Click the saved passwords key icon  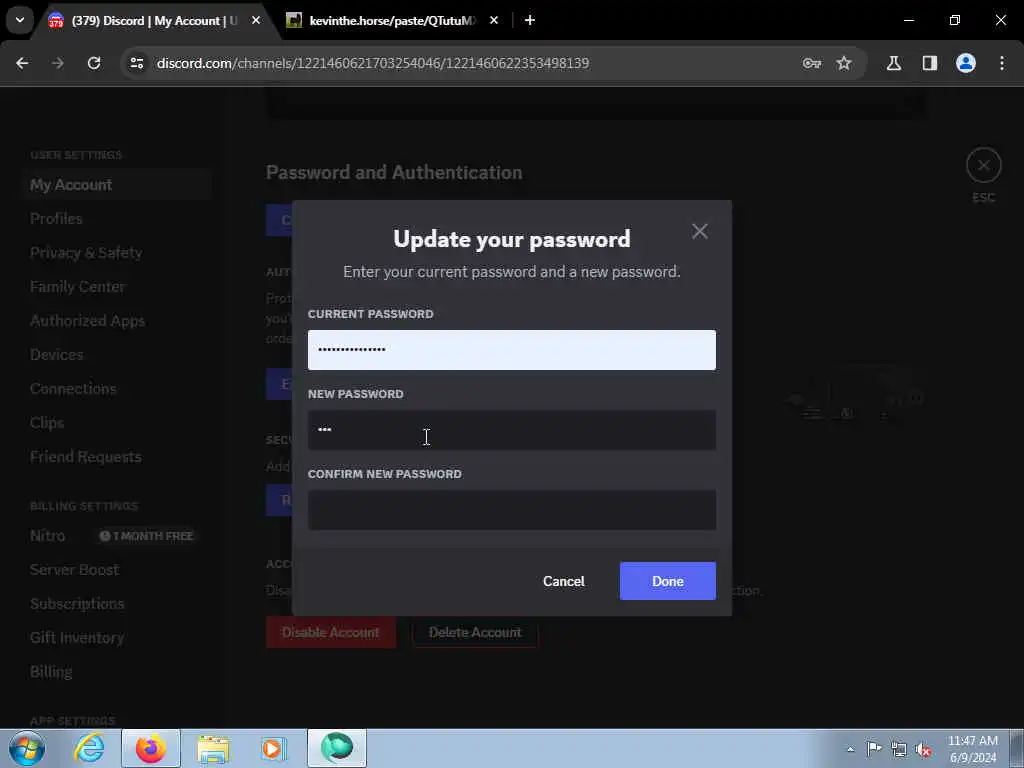point(812,63)
